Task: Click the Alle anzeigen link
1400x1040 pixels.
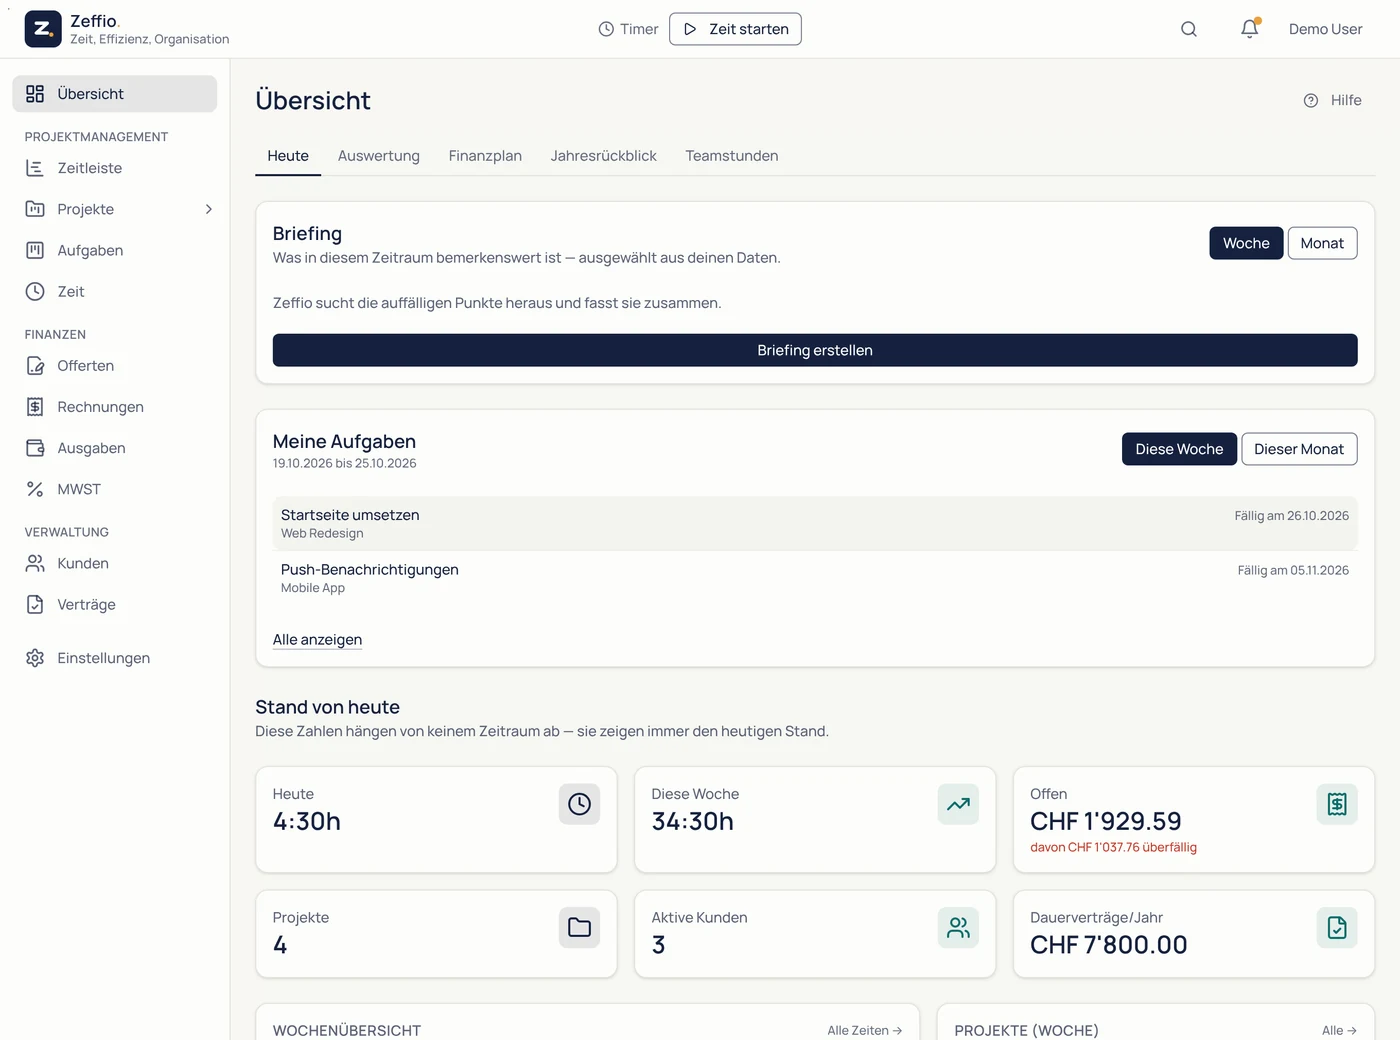Action: click(x=317, y=640)
